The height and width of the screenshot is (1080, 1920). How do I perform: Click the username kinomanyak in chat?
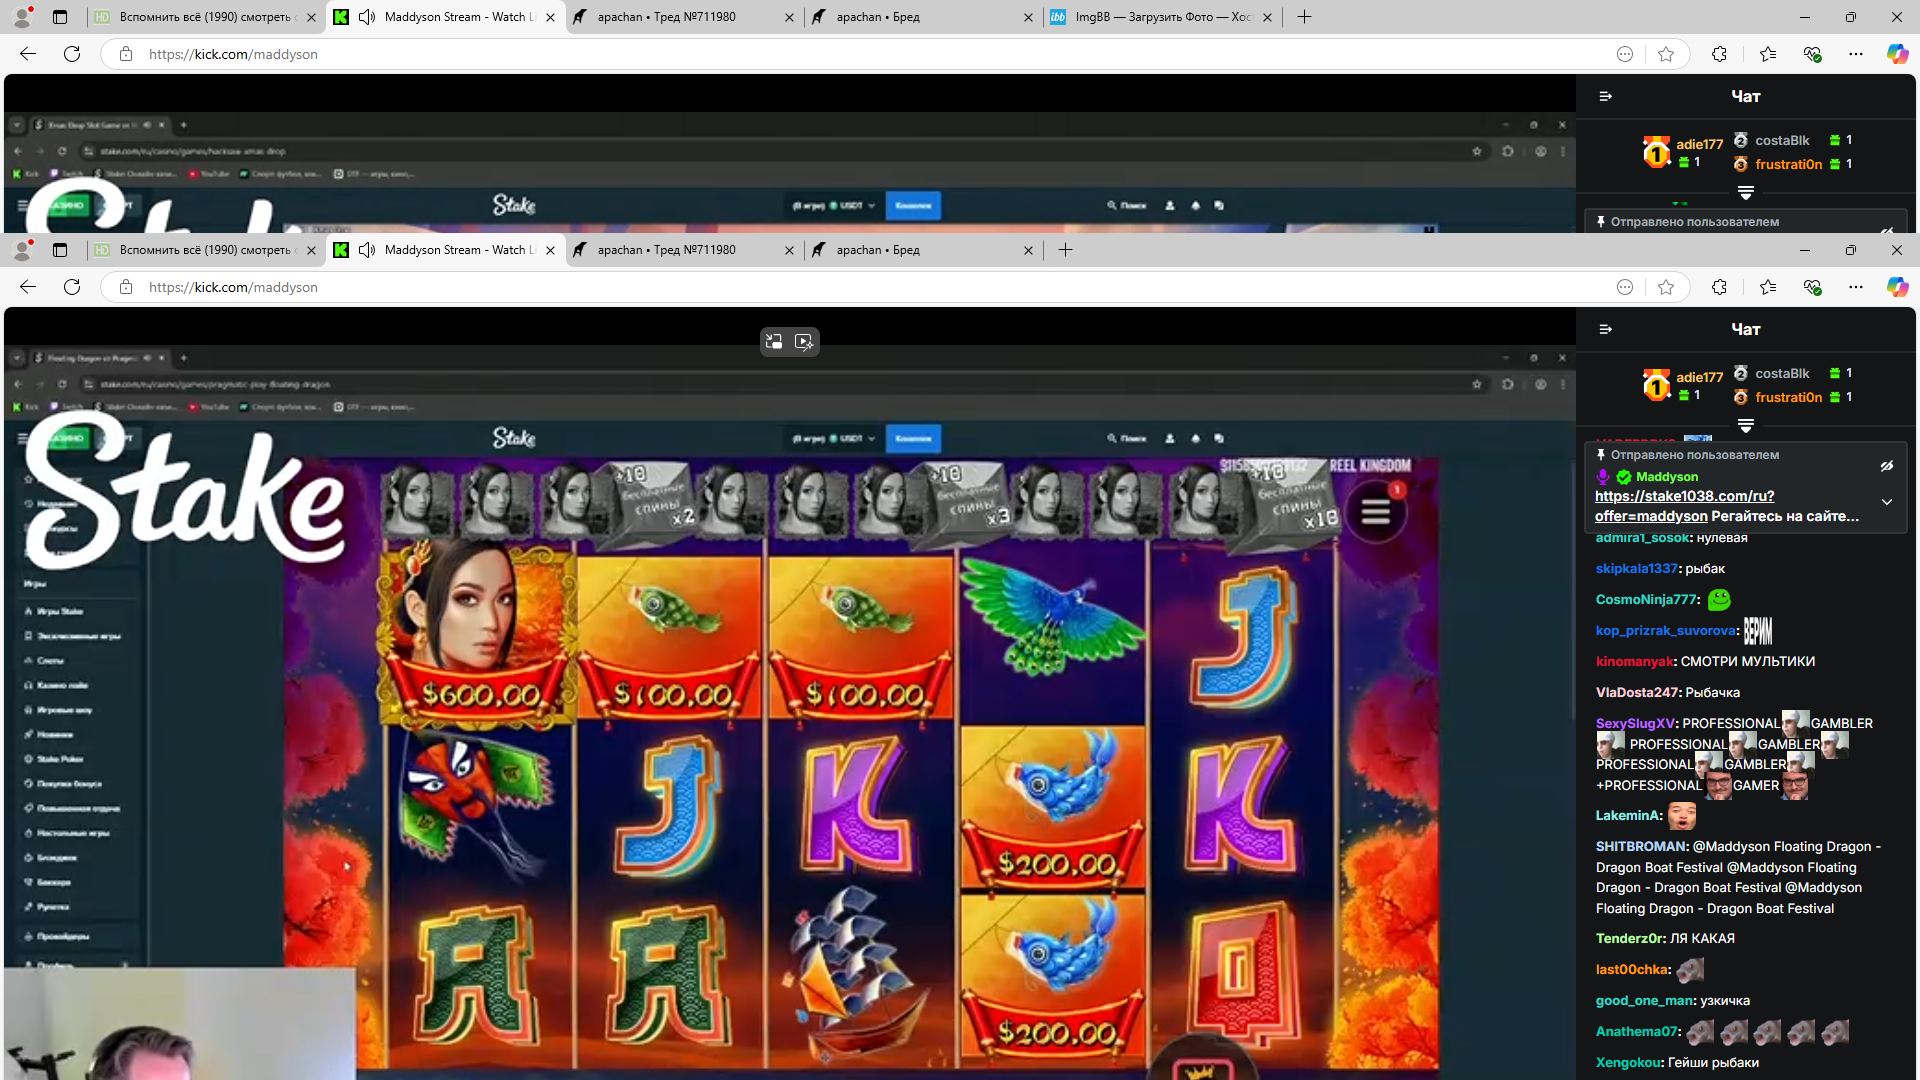click(1634, 661)
